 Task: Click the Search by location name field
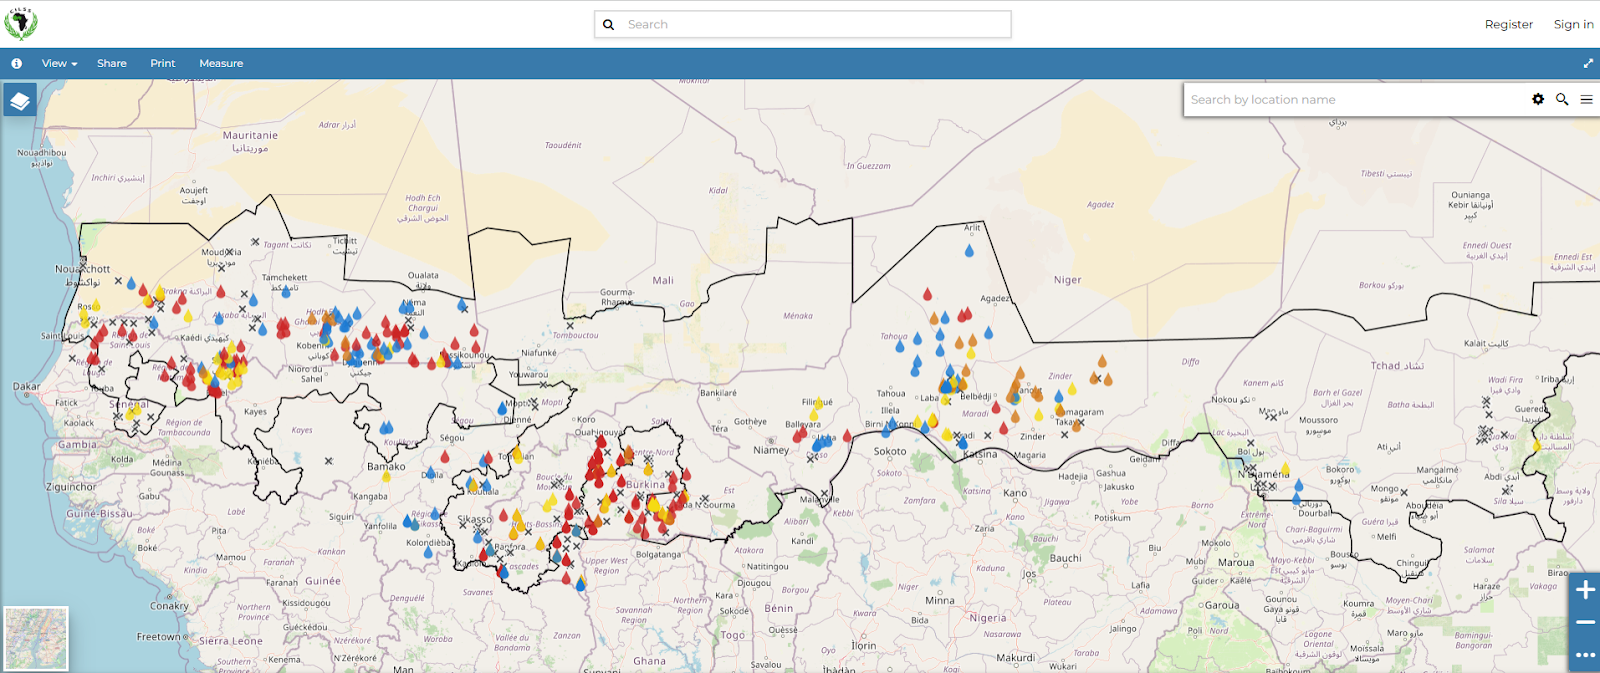click(1355, 99)
